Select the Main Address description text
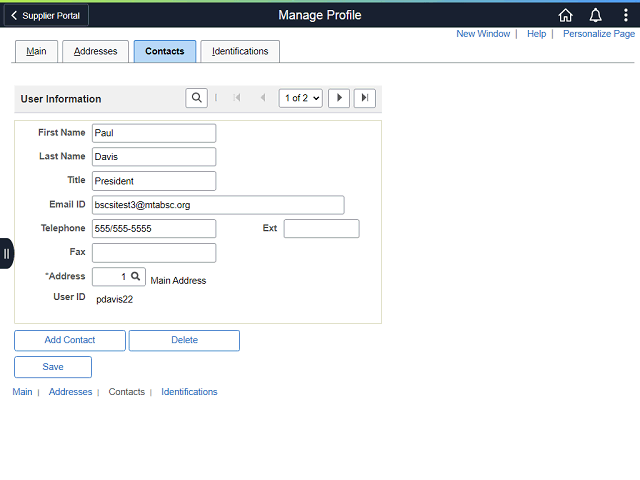Screen dimensions: 640x480 tap(178, 281)
